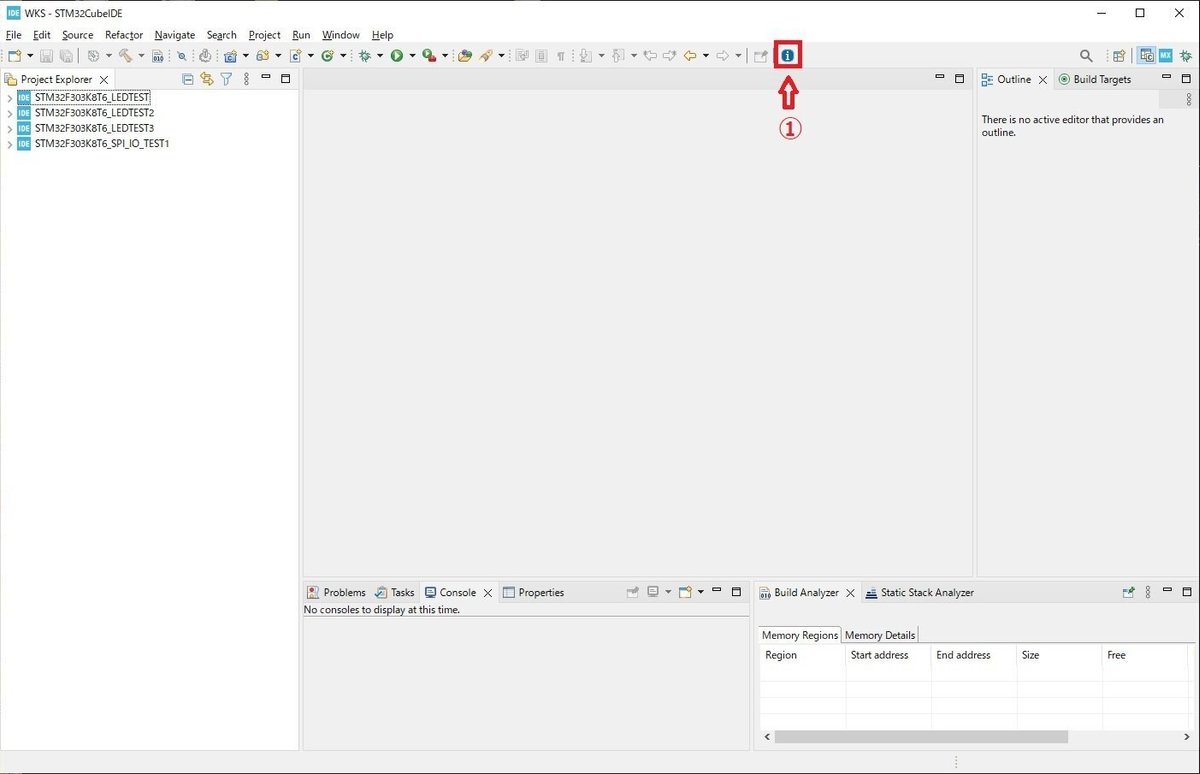Viewport: 1200px width, 774px height.
Task: Switch to the C/C++ perspective icon
Action: (1146, 56)
